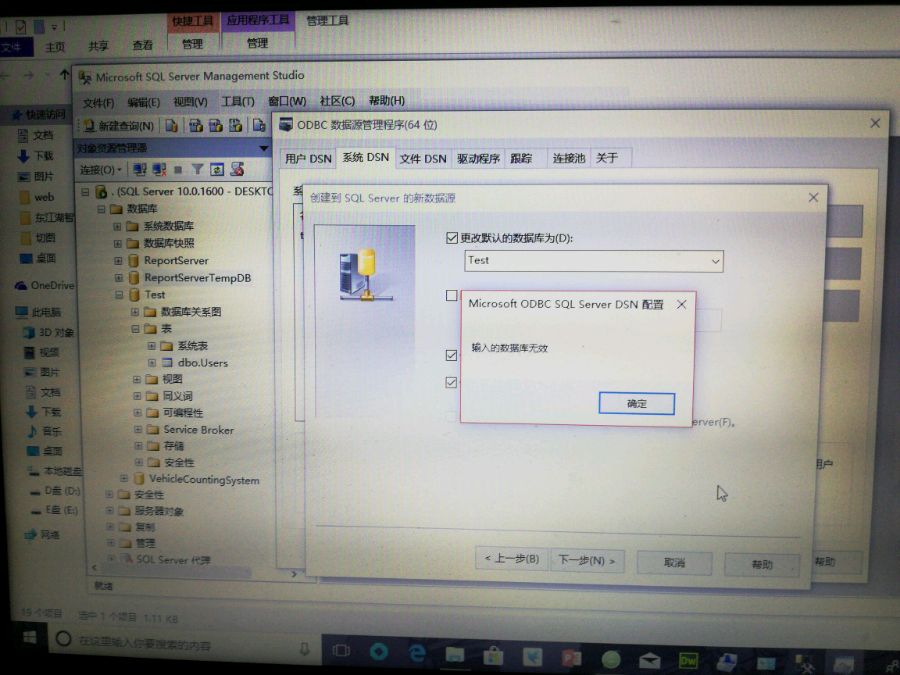Check the empty checkbox beside the error dialog
The height and width of the screenshot is (675, 900).
pyautogui.click(x=452, y=295)
